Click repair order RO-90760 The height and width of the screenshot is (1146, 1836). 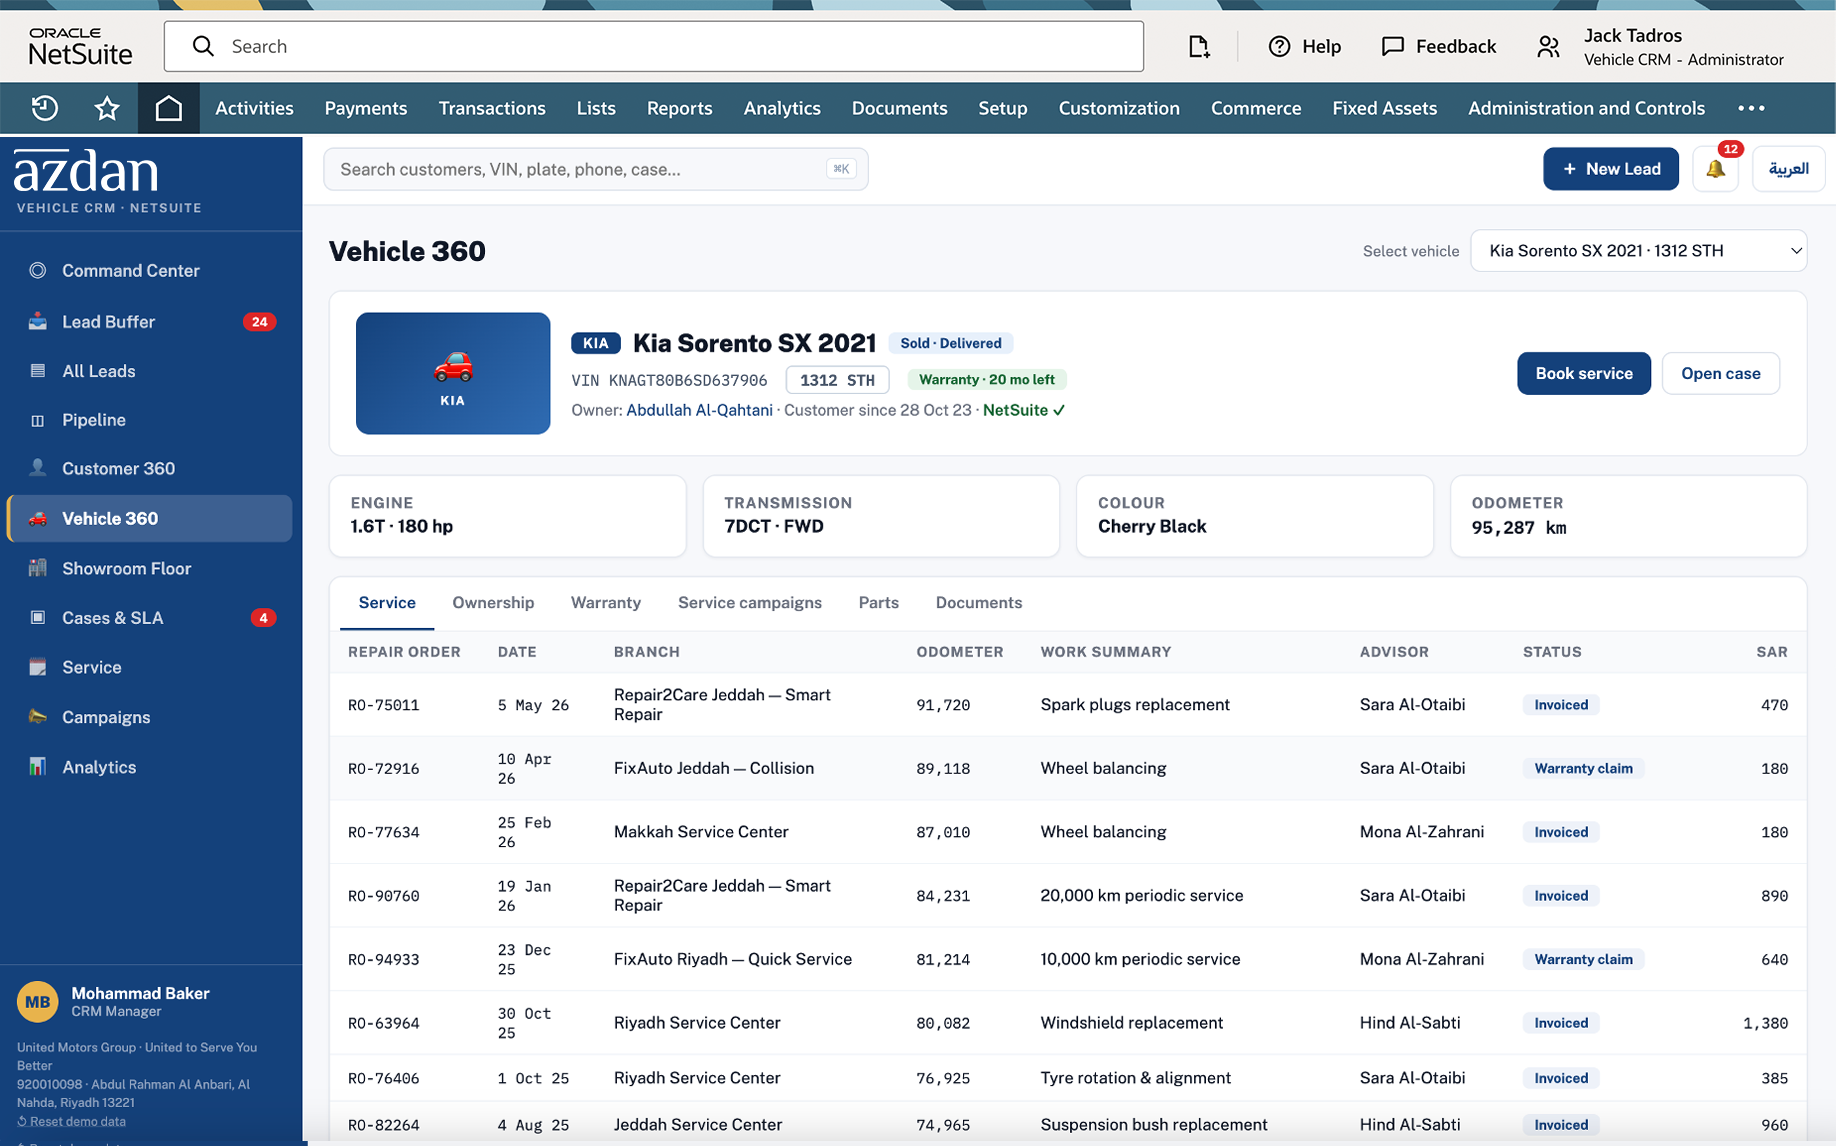pyautogui.click(x=384, y=896)
